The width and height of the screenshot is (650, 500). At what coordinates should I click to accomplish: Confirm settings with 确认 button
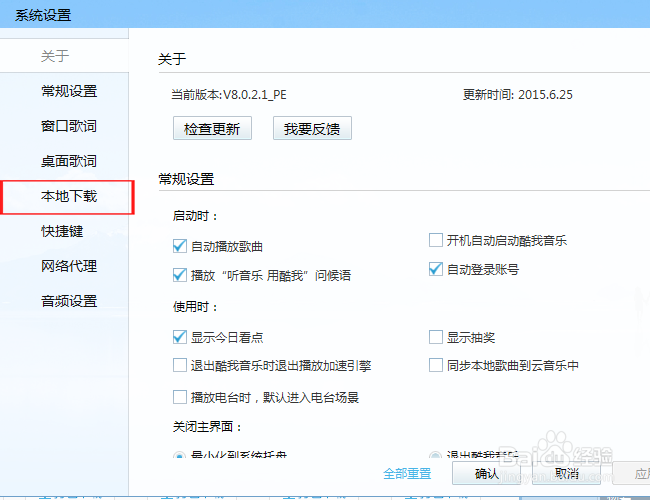(x=486, y=473)
